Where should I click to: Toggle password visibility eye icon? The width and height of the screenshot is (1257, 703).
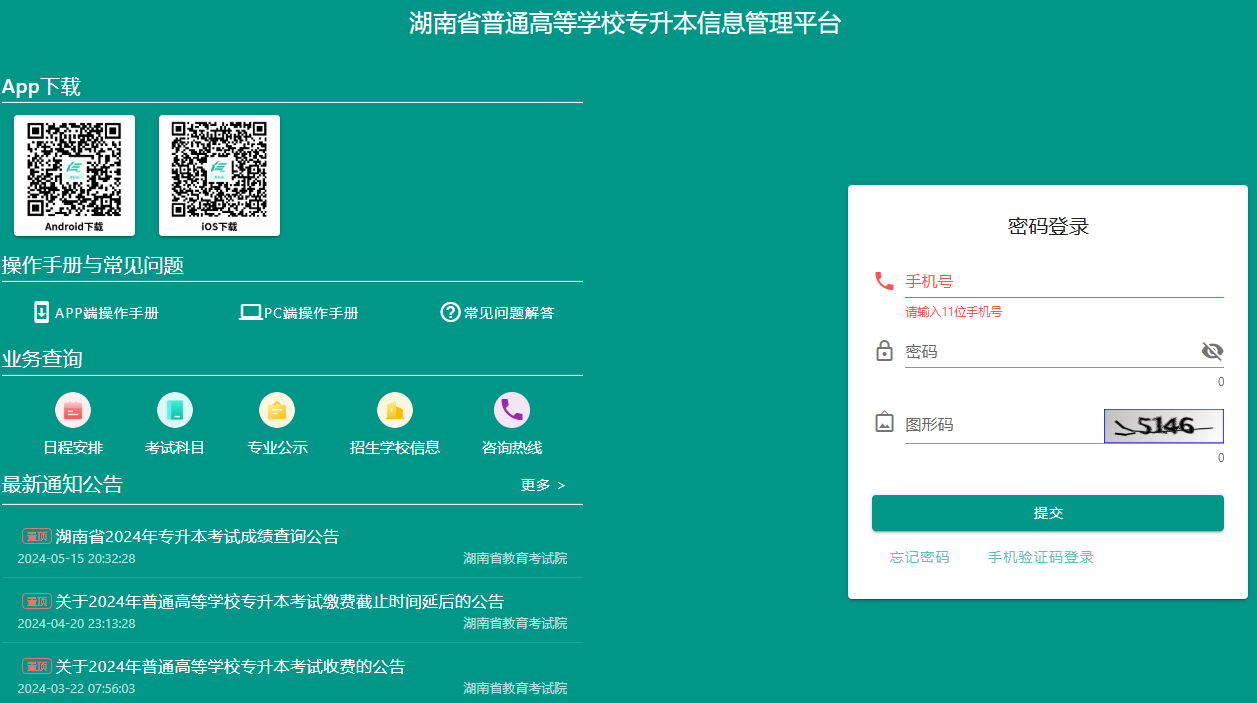1212,351
